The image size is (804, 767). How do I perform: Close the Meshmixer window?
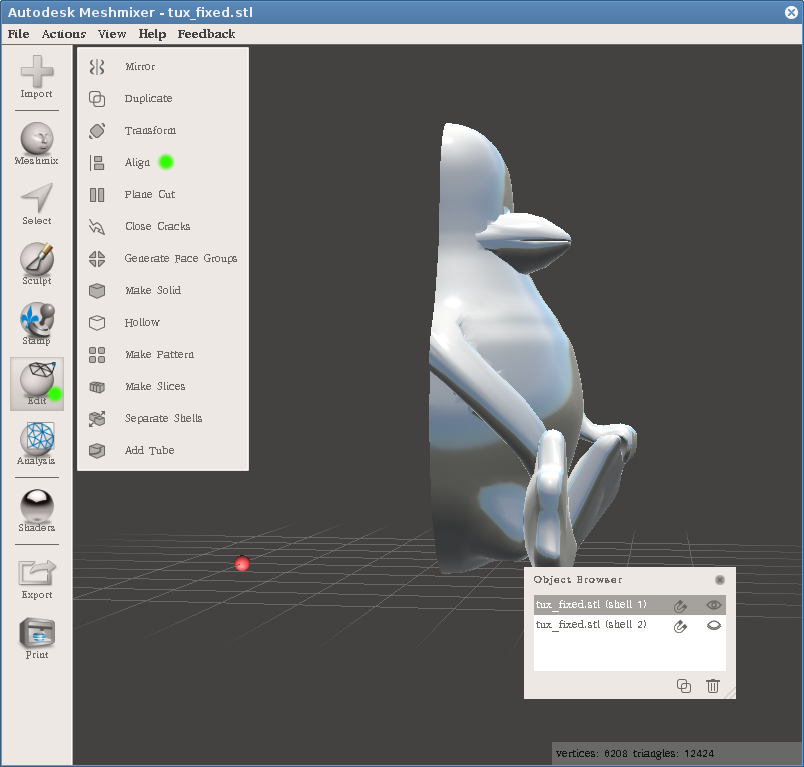click(791, 12)
